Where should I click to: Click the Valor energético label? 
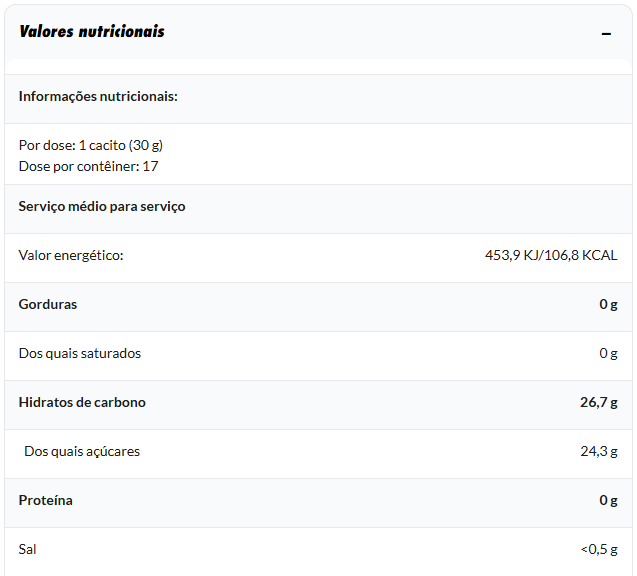click(x=71, y=255)
